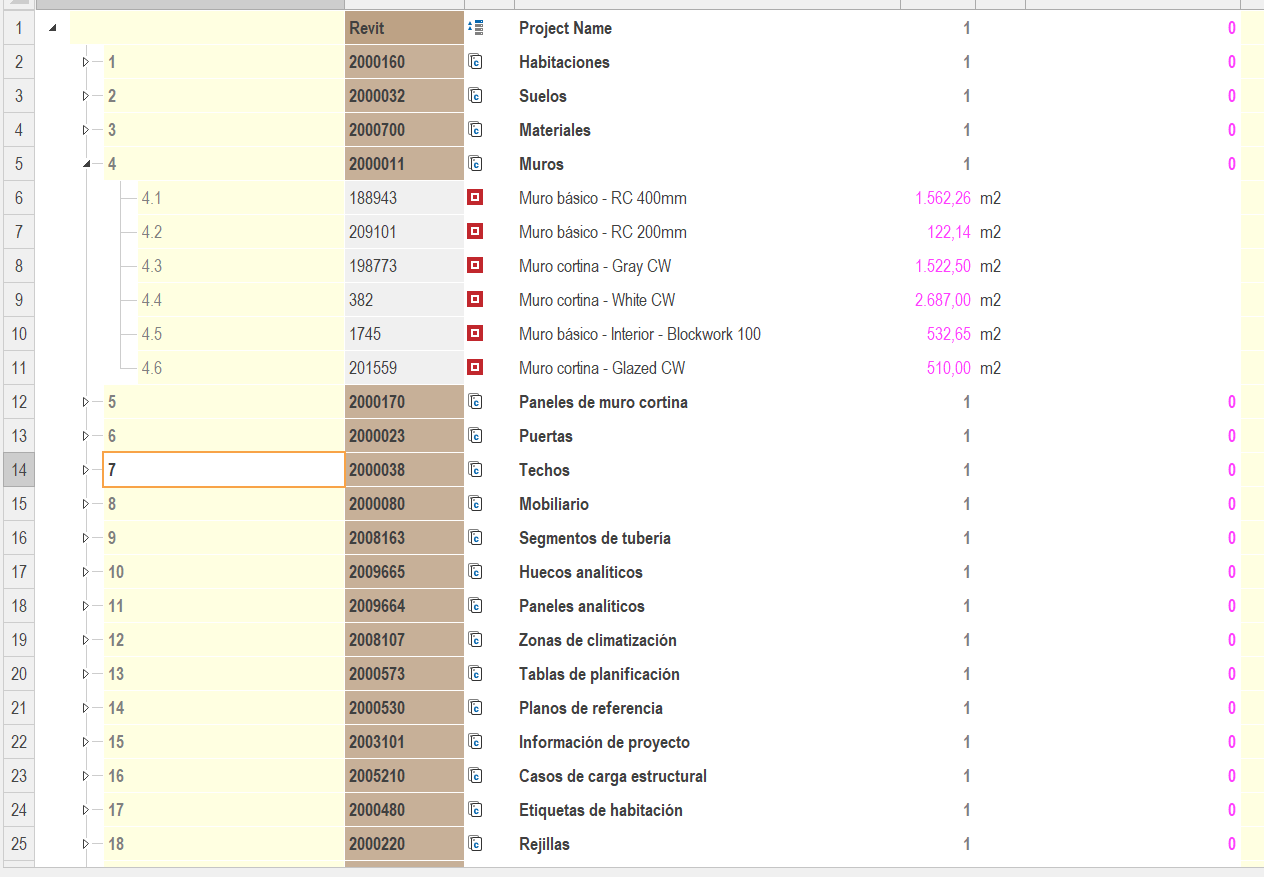
Task: Click chapter icon for Tablas de planificación
Action: [475, 674]
